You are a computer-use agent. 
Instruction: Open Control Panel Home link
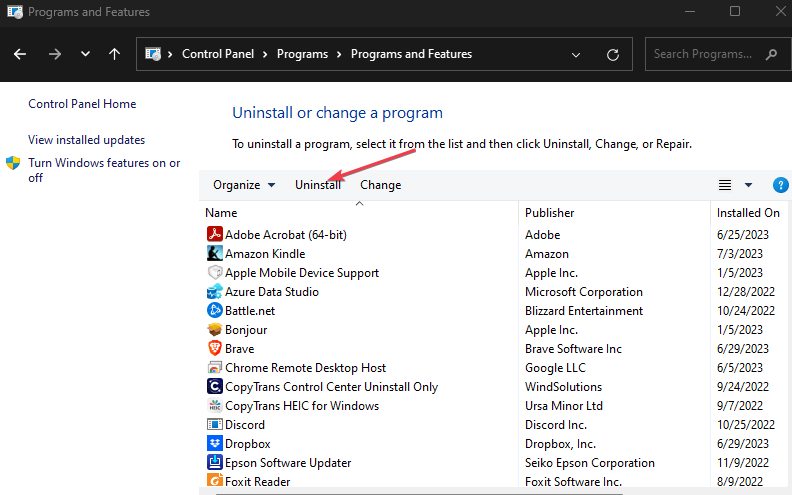pos(82,104)
